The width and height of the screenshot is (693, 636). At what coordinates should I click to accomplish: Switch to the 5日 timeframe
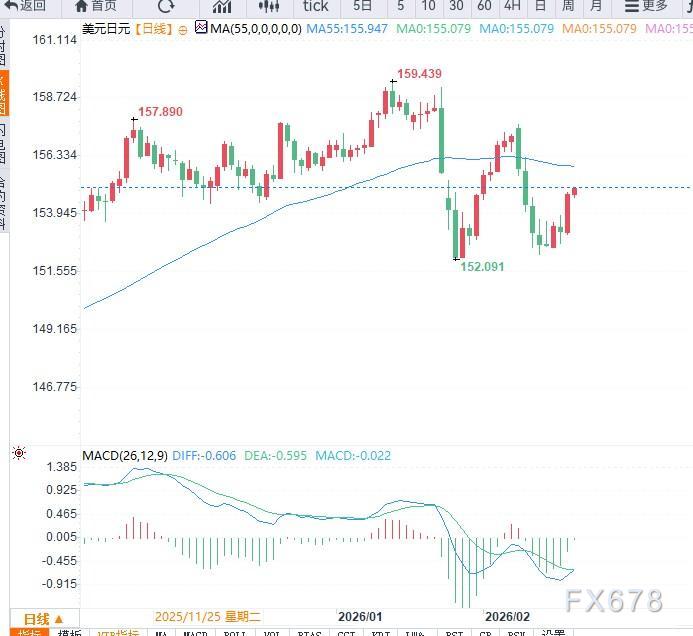click(363, 6)
